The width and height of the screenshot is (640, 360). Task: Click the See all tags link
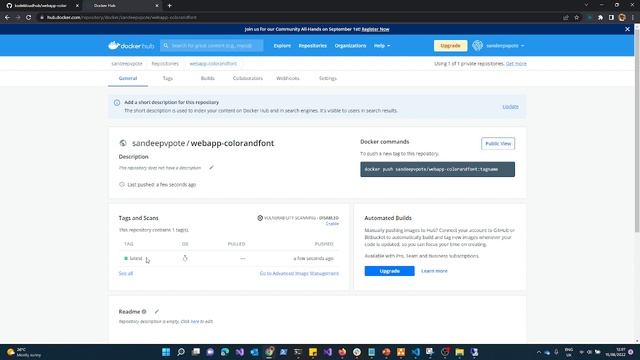tap(126, 273)
